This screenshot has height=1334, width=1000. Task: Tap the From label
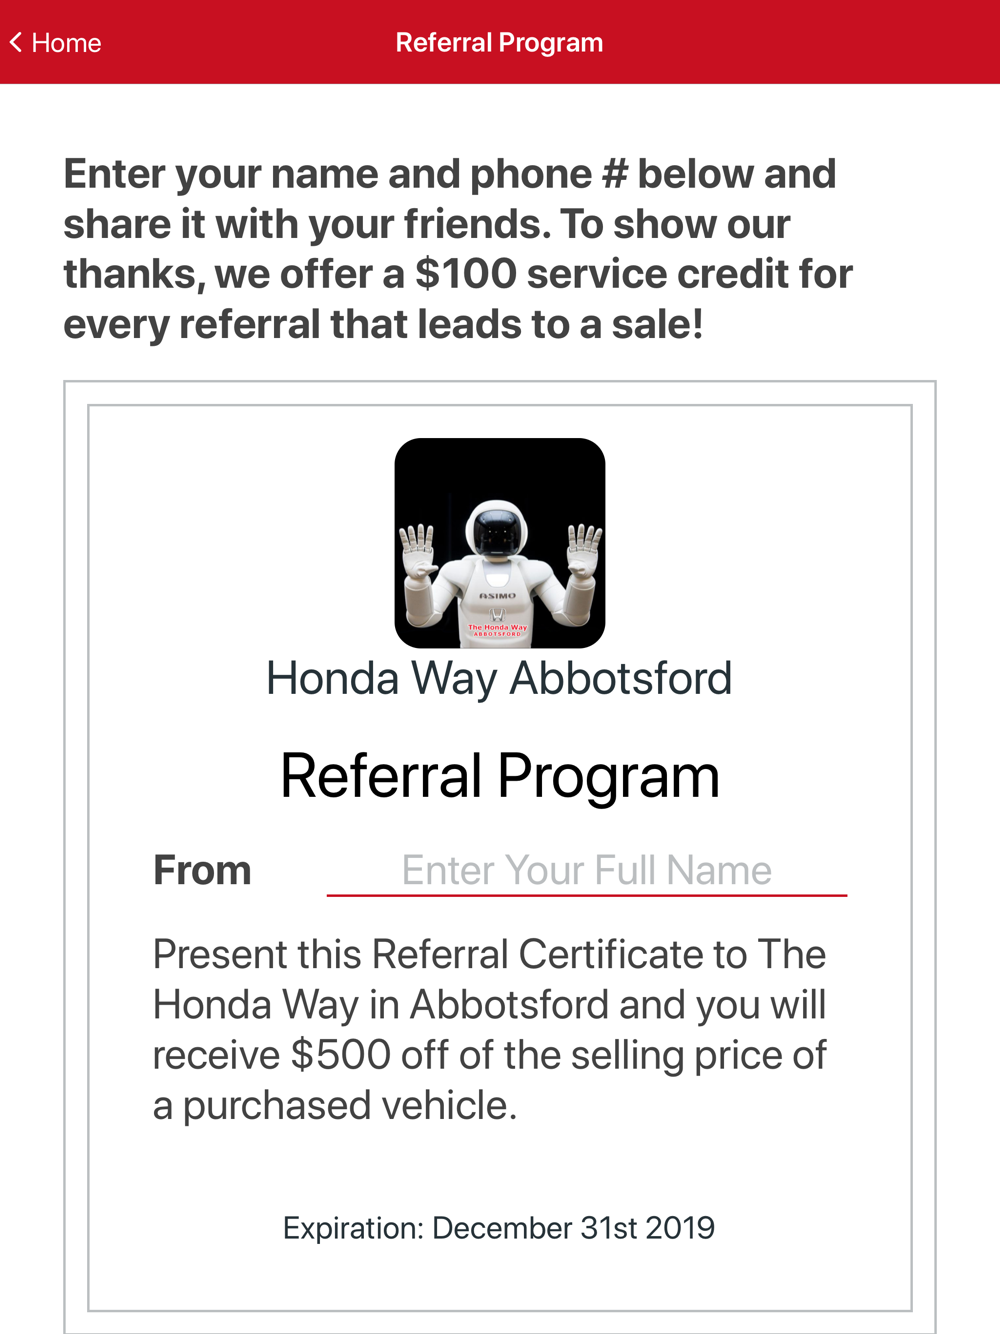(202, 870)
